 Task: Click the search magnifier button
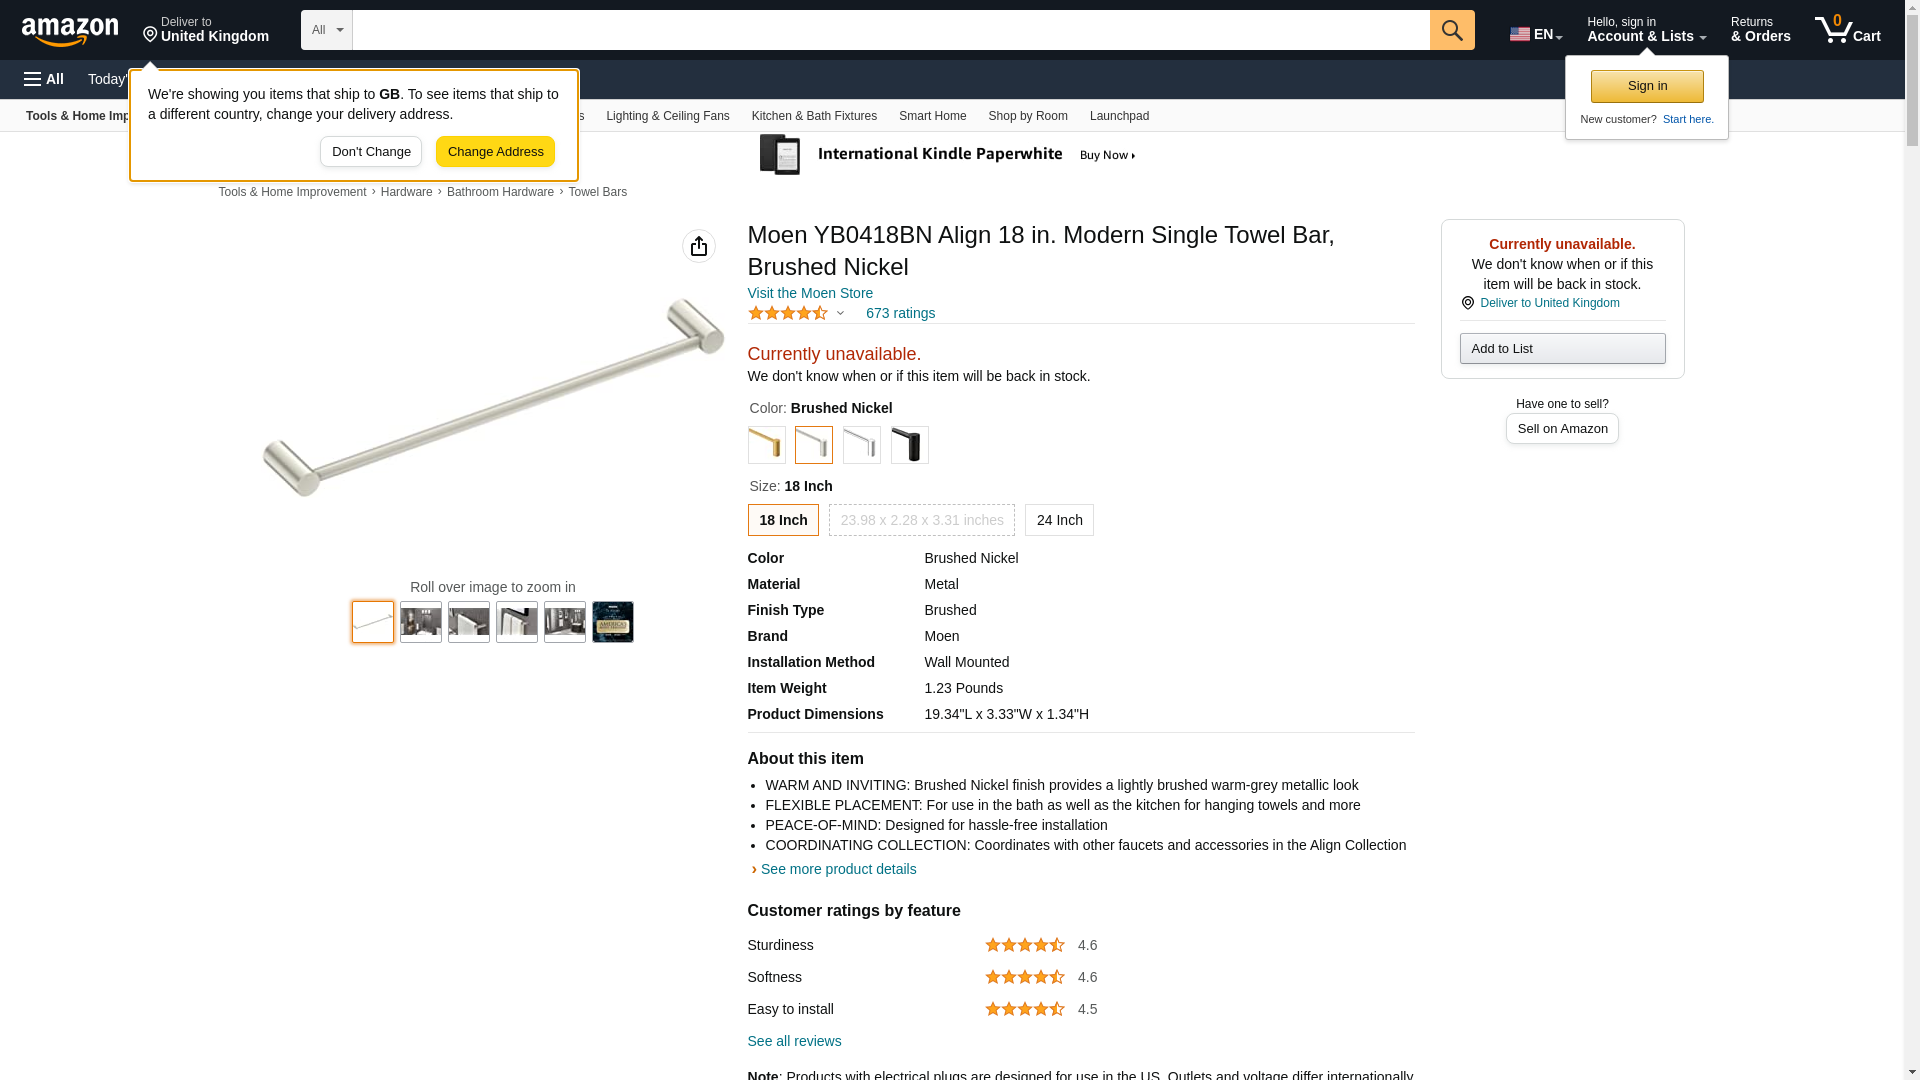point(1452,30)
